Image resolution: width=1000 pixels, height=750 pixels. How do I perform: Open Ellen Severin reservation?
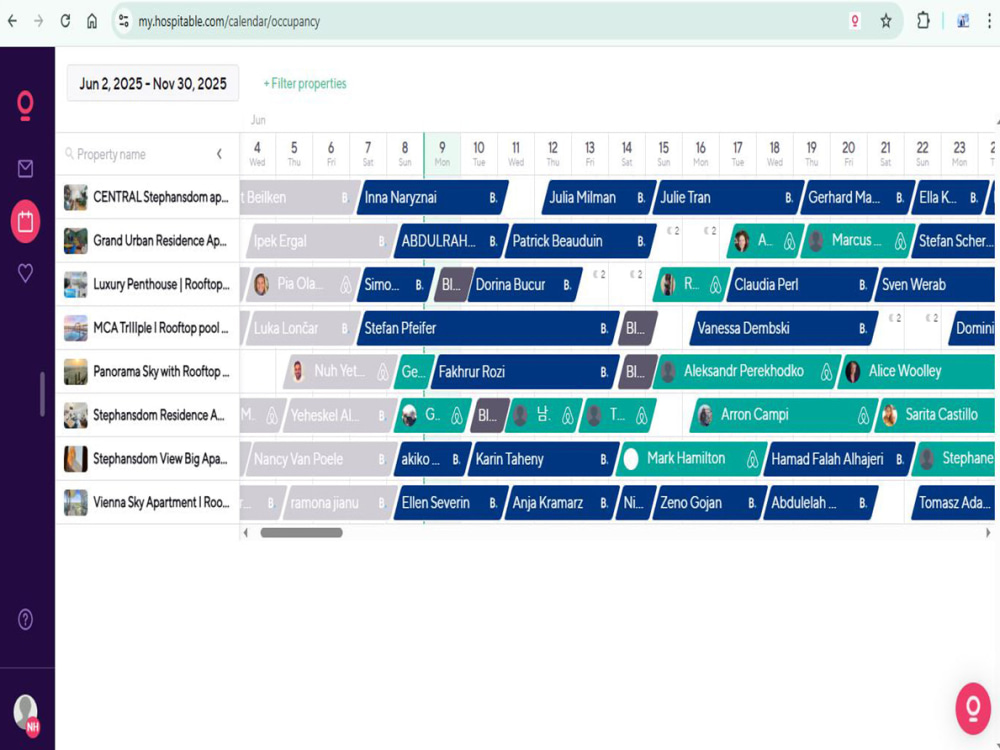click(x=451, y=503)
